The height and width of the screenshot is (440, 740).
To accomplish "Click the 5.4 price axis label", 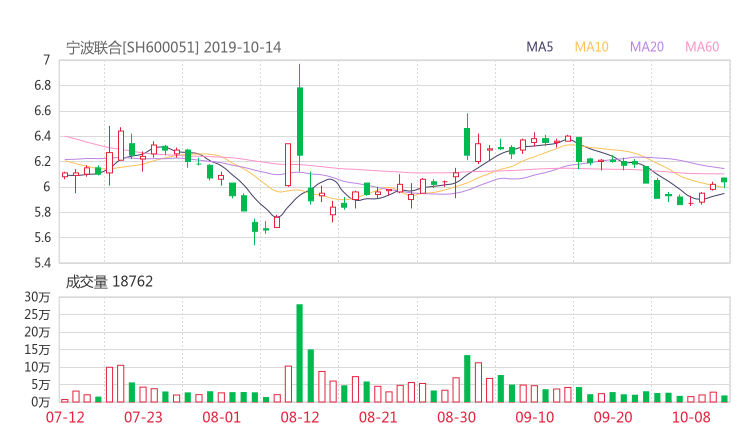I will coord(40,263).
